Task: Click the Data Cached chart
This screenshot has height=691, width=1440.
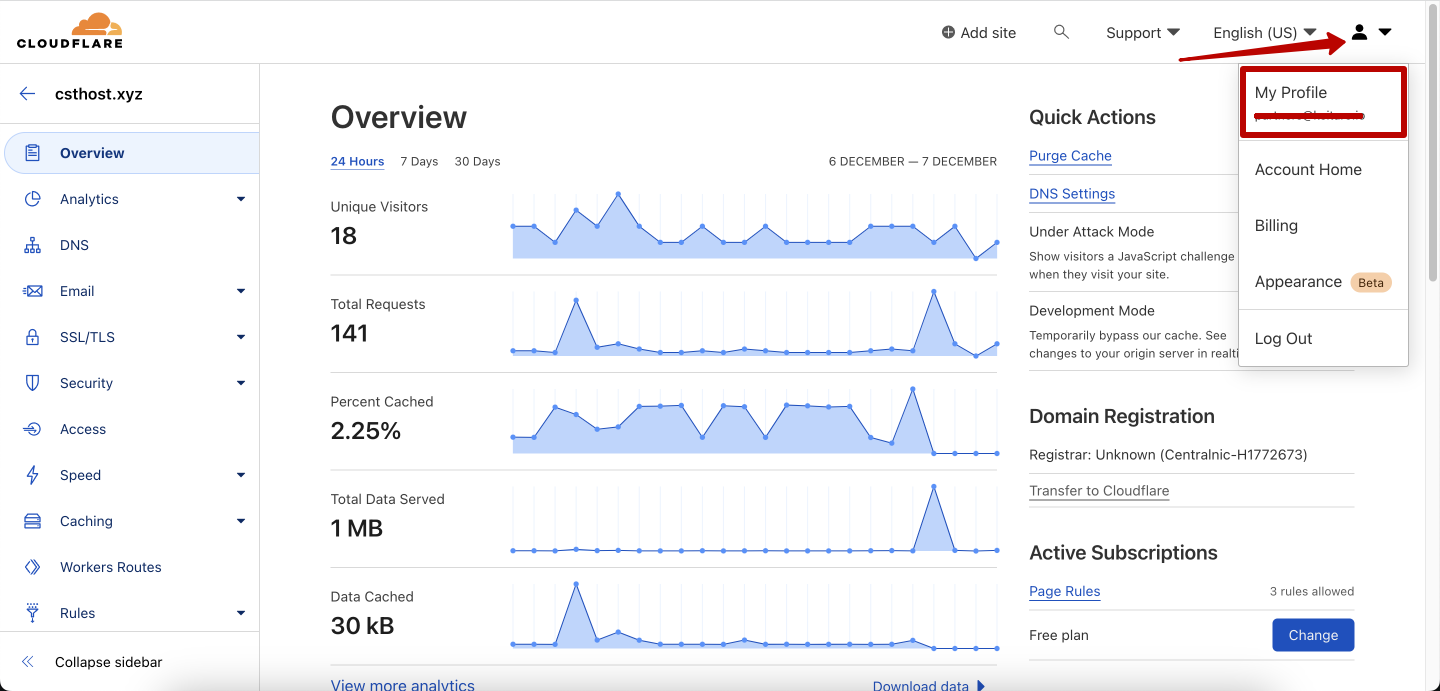Action: pos(755,615)
